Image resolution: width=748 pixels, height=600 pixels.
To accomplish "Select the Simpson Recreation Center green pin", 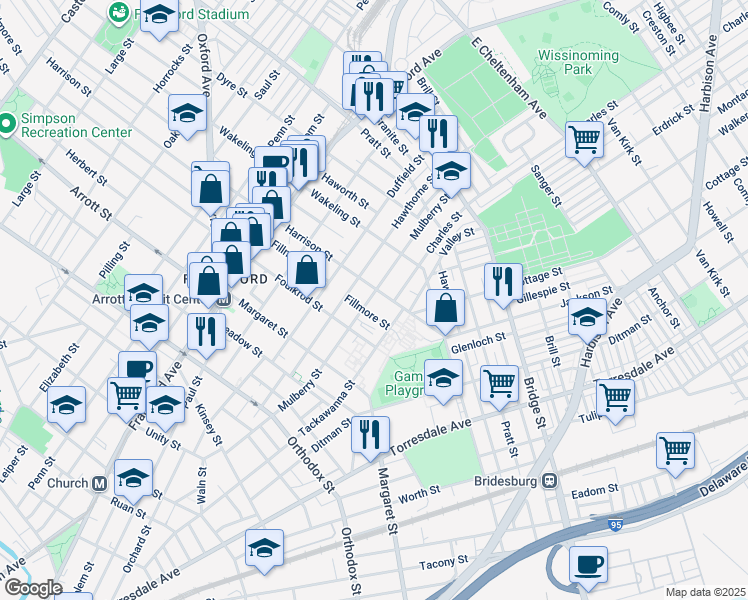I will 7,124.
